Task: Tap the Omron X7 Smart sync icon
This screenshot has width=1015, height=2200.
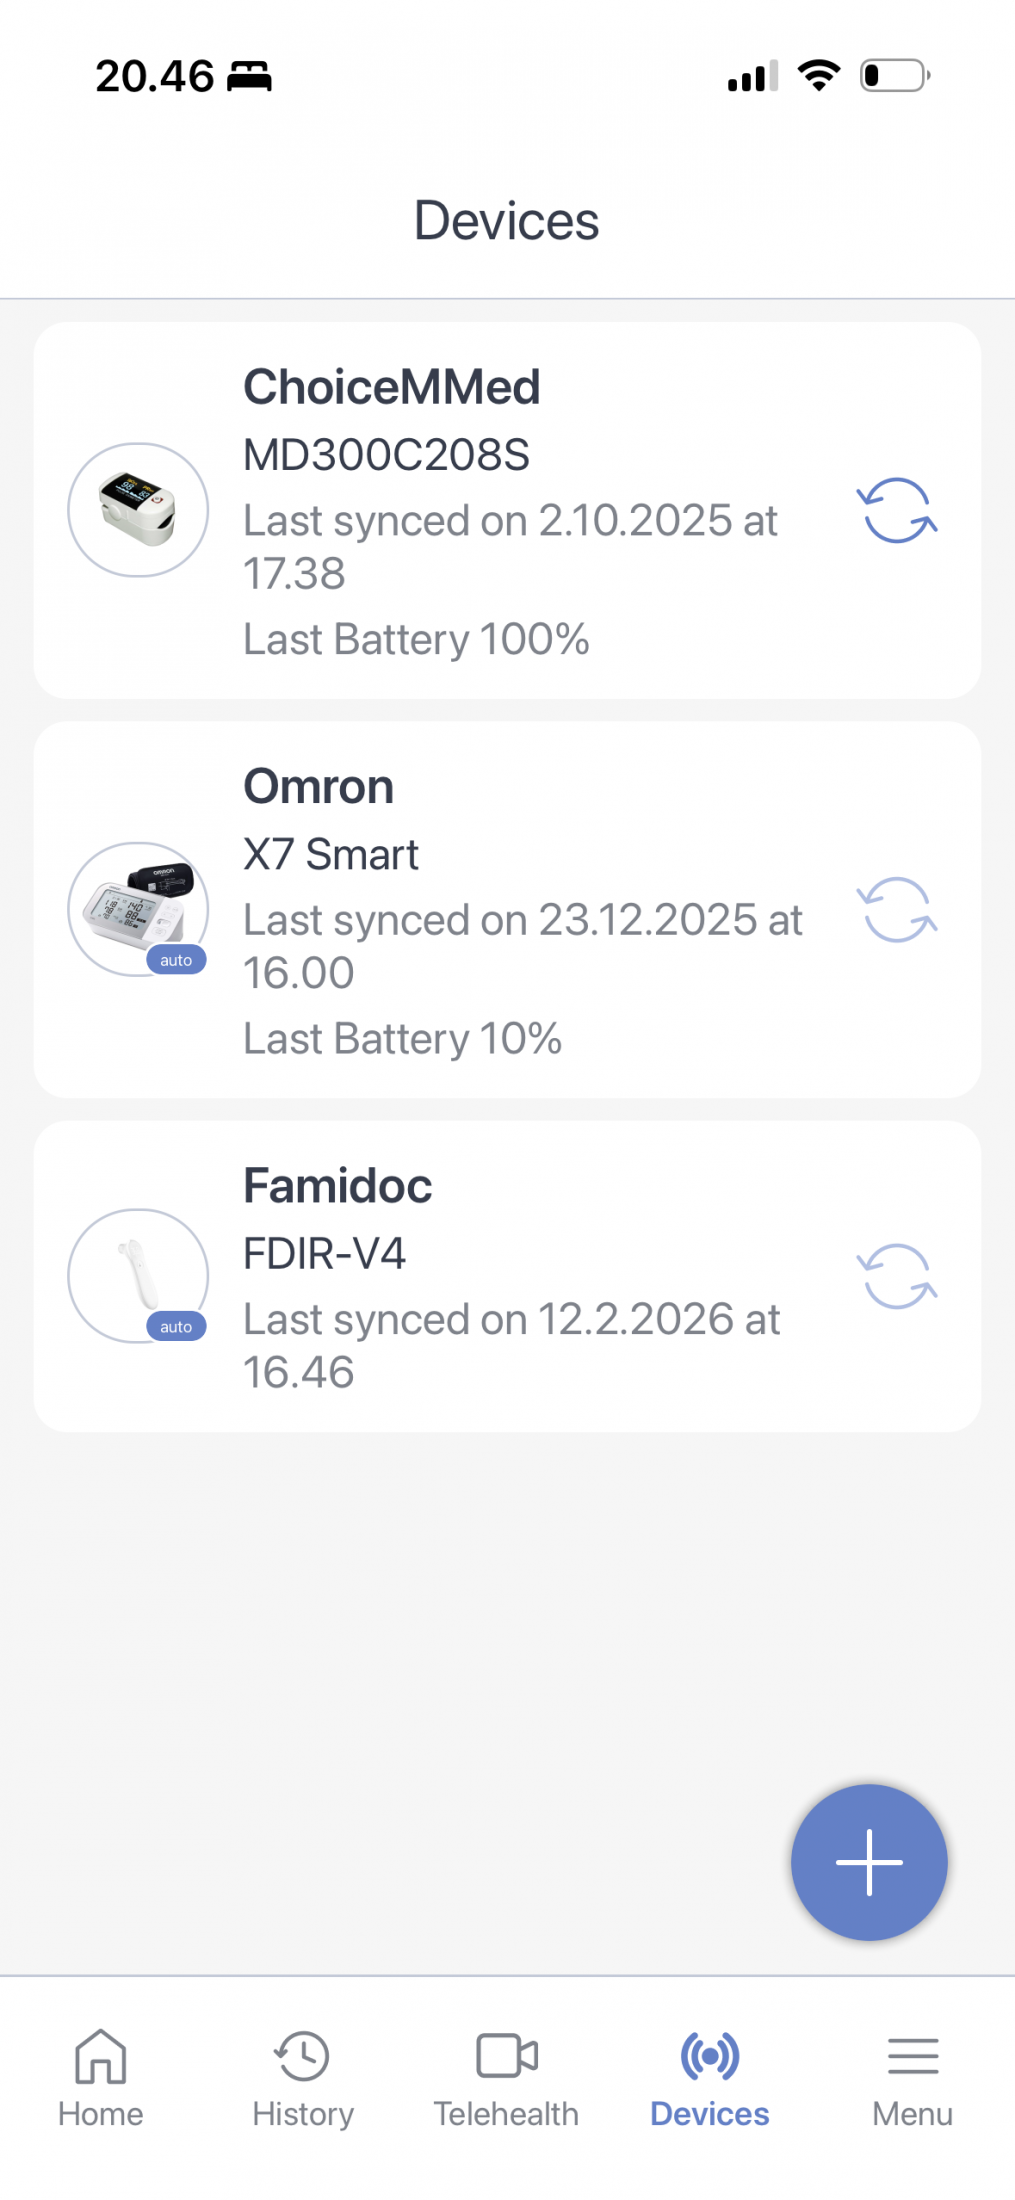Action: tap(897, 910)
